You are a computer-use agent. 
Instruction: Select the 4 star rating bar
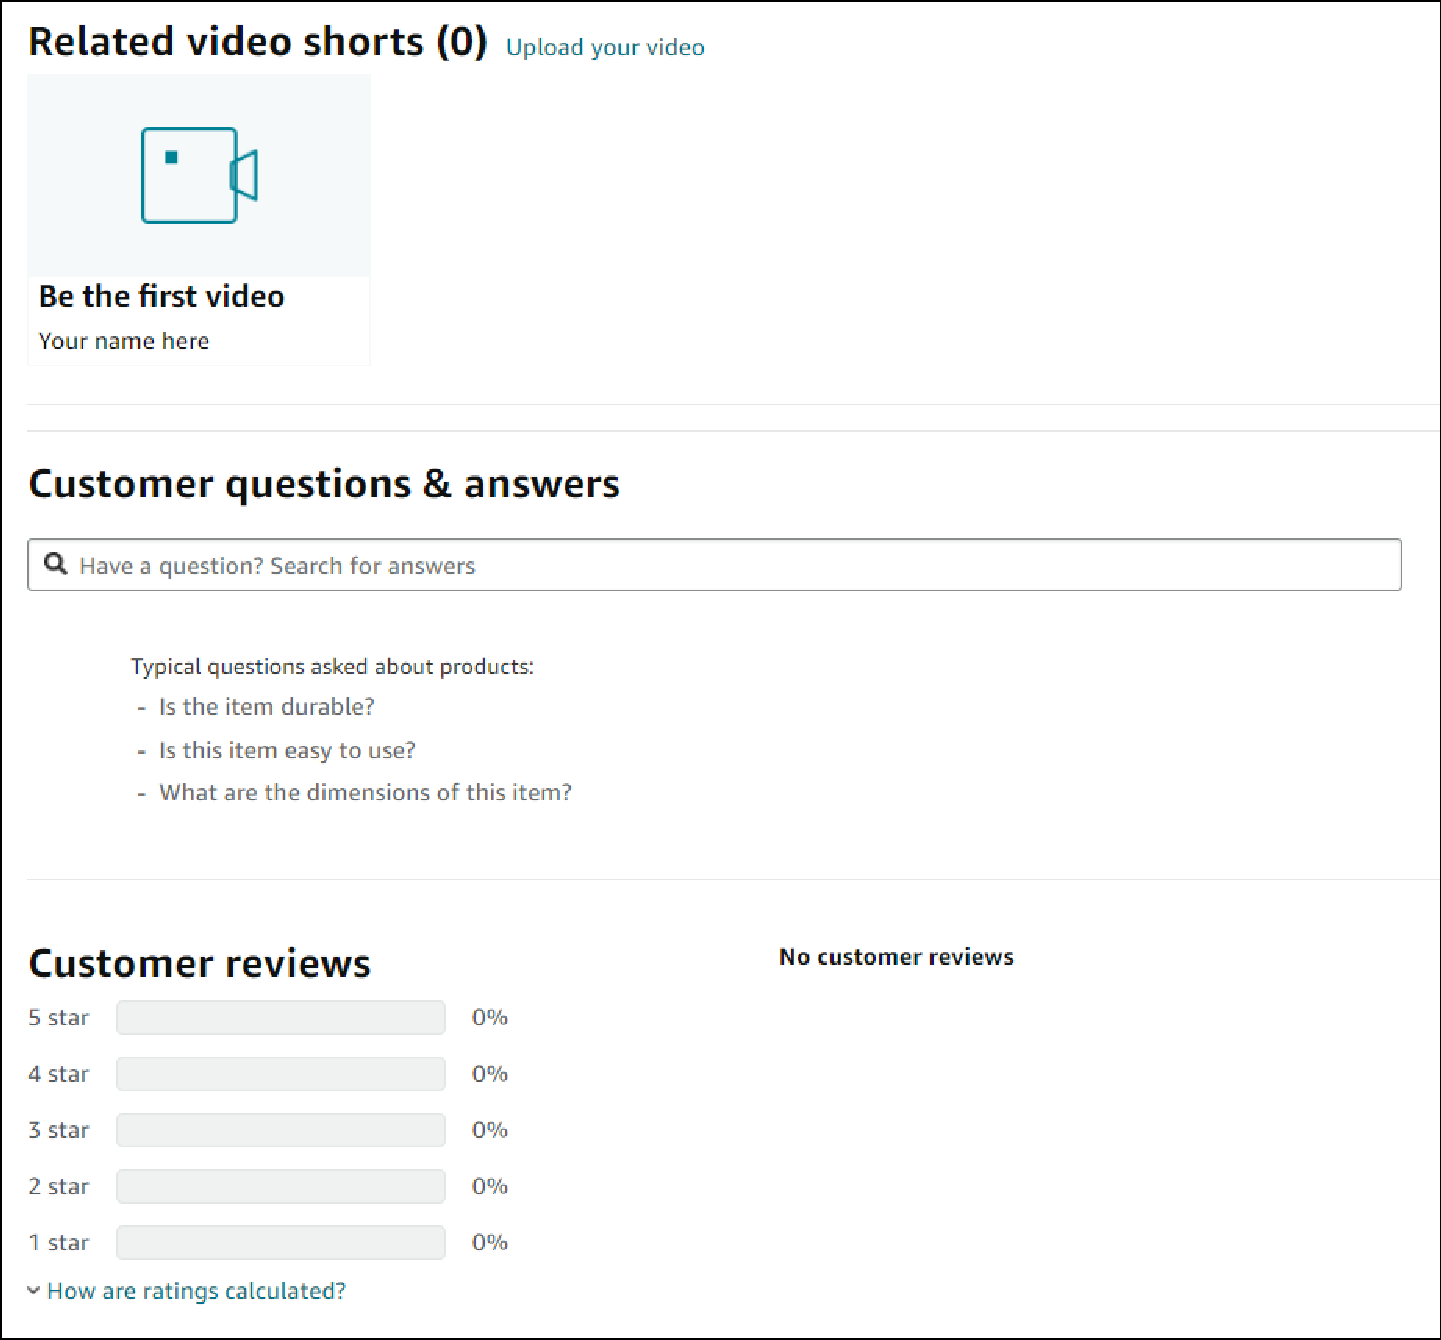click(x=281, y=1074)
